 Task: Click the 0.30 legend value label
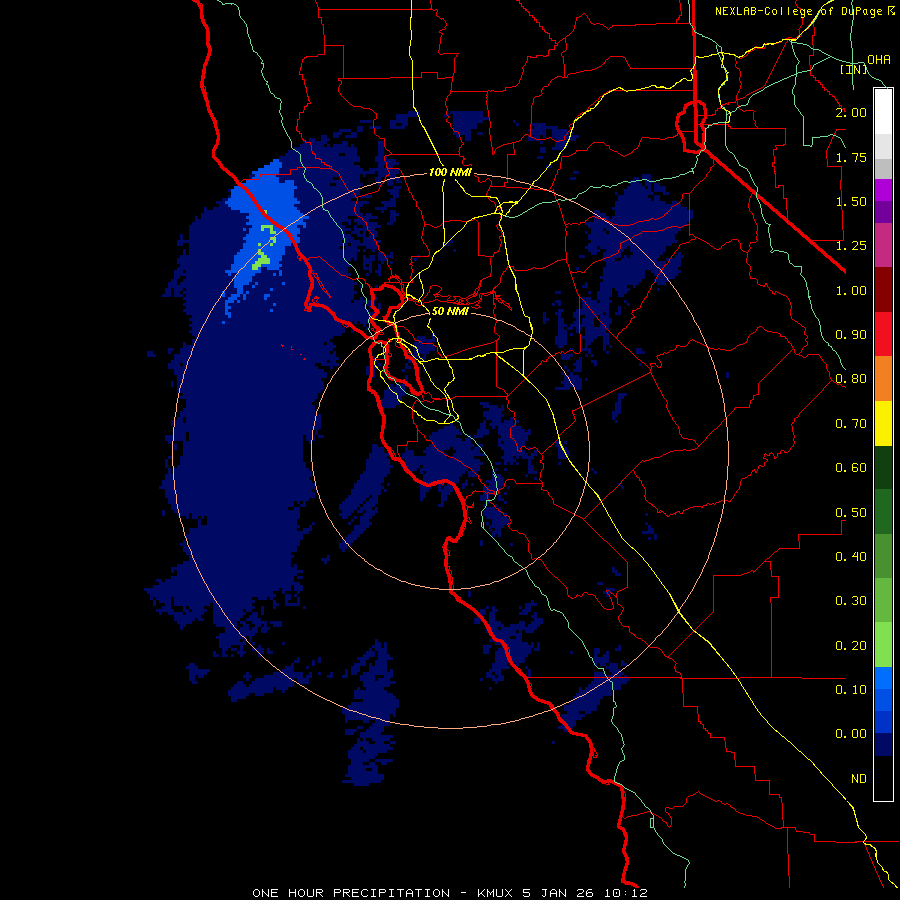pyautogui.click(x=851, y=601)
